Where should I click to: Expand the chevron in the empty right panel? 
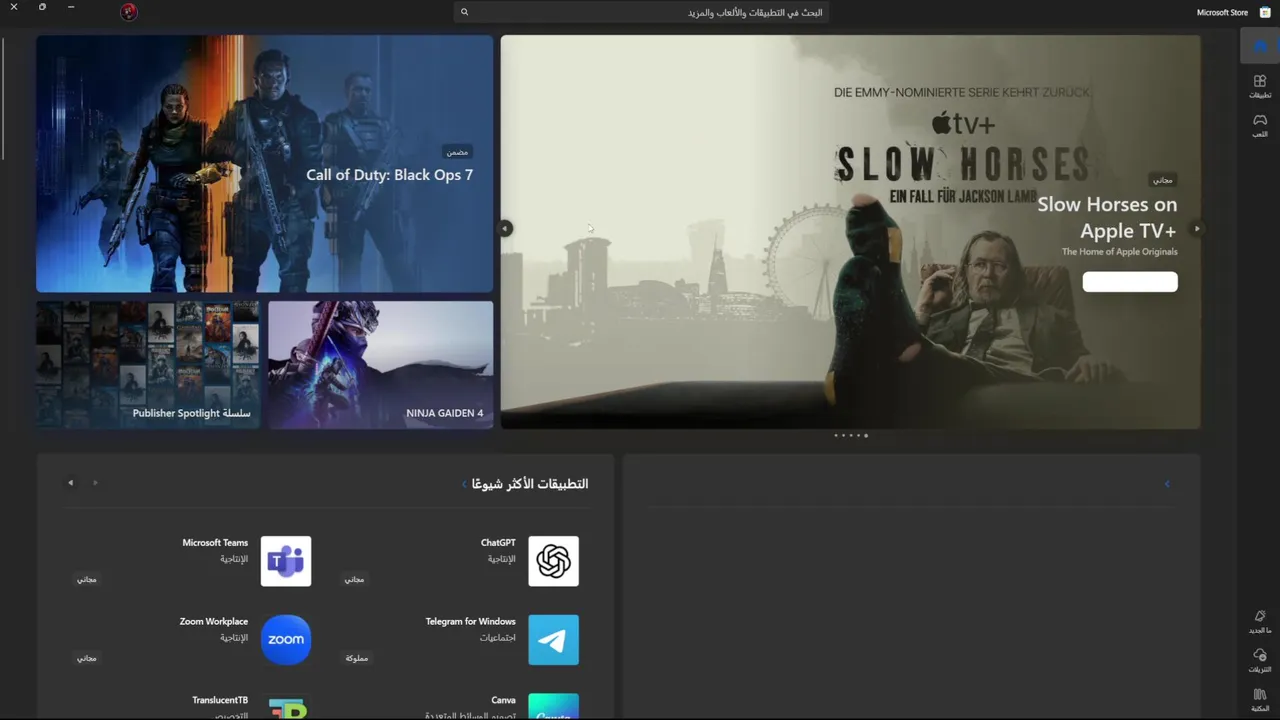click(1167, 484)
